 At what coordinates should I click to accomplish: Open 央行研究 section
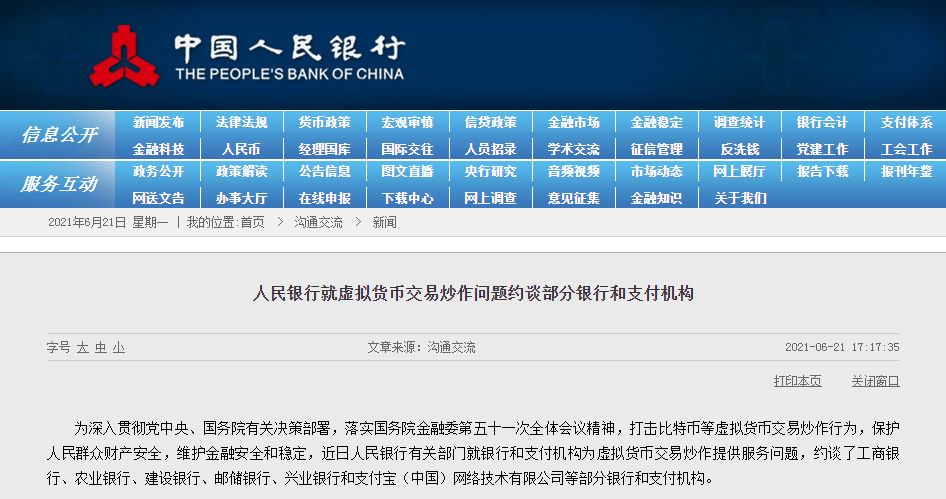coord(490,171)
